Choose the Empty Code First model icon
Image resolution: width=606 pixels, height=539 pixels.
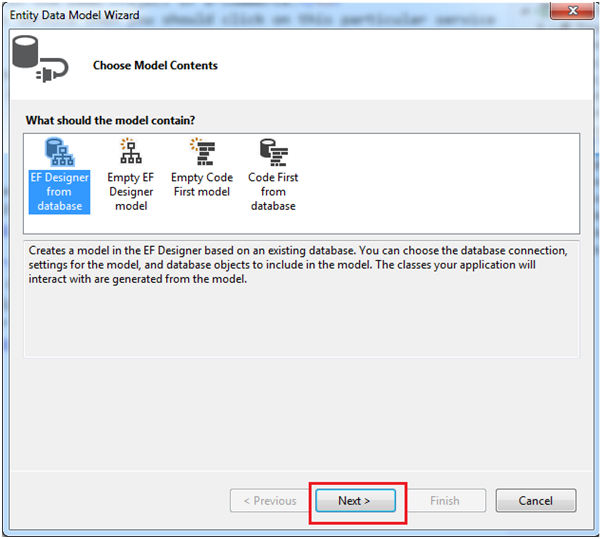tap(203, 151)
